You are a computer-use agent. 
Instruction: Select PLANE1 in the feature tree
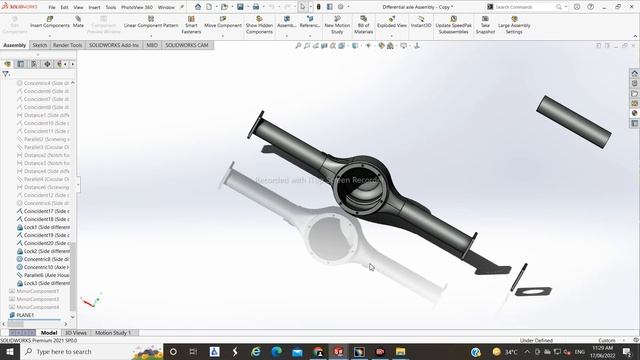coord(22,315)
